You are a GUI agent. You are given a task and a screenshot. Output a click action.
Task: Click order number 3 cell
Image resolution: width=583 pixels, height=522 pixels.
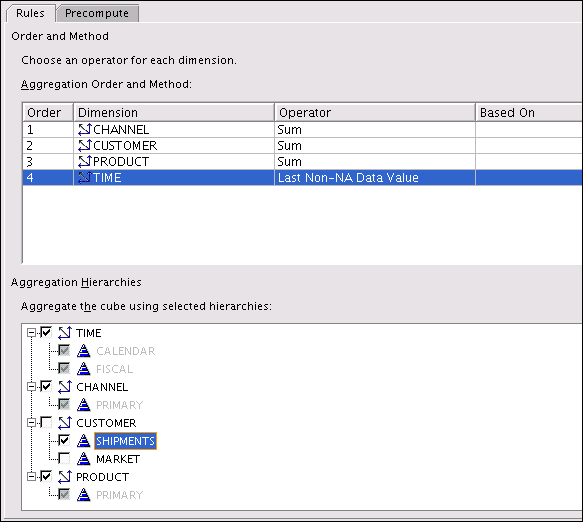click(48, 161)
